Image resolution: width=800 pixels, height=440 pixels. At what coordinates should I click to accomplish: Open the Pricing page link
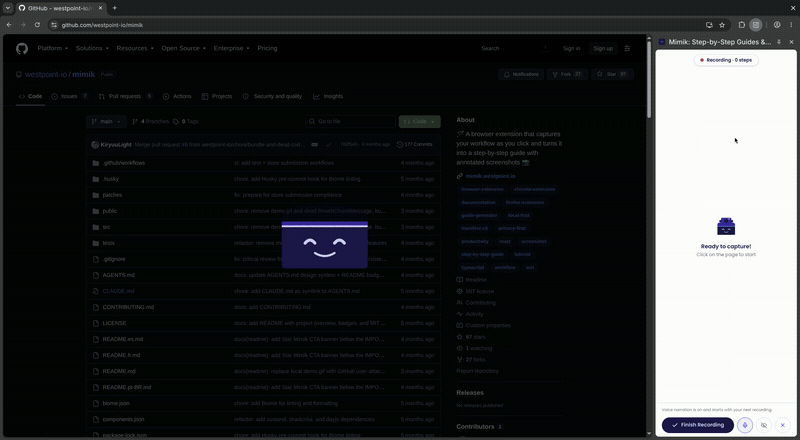pyautogui.click(x=267, y=48)
